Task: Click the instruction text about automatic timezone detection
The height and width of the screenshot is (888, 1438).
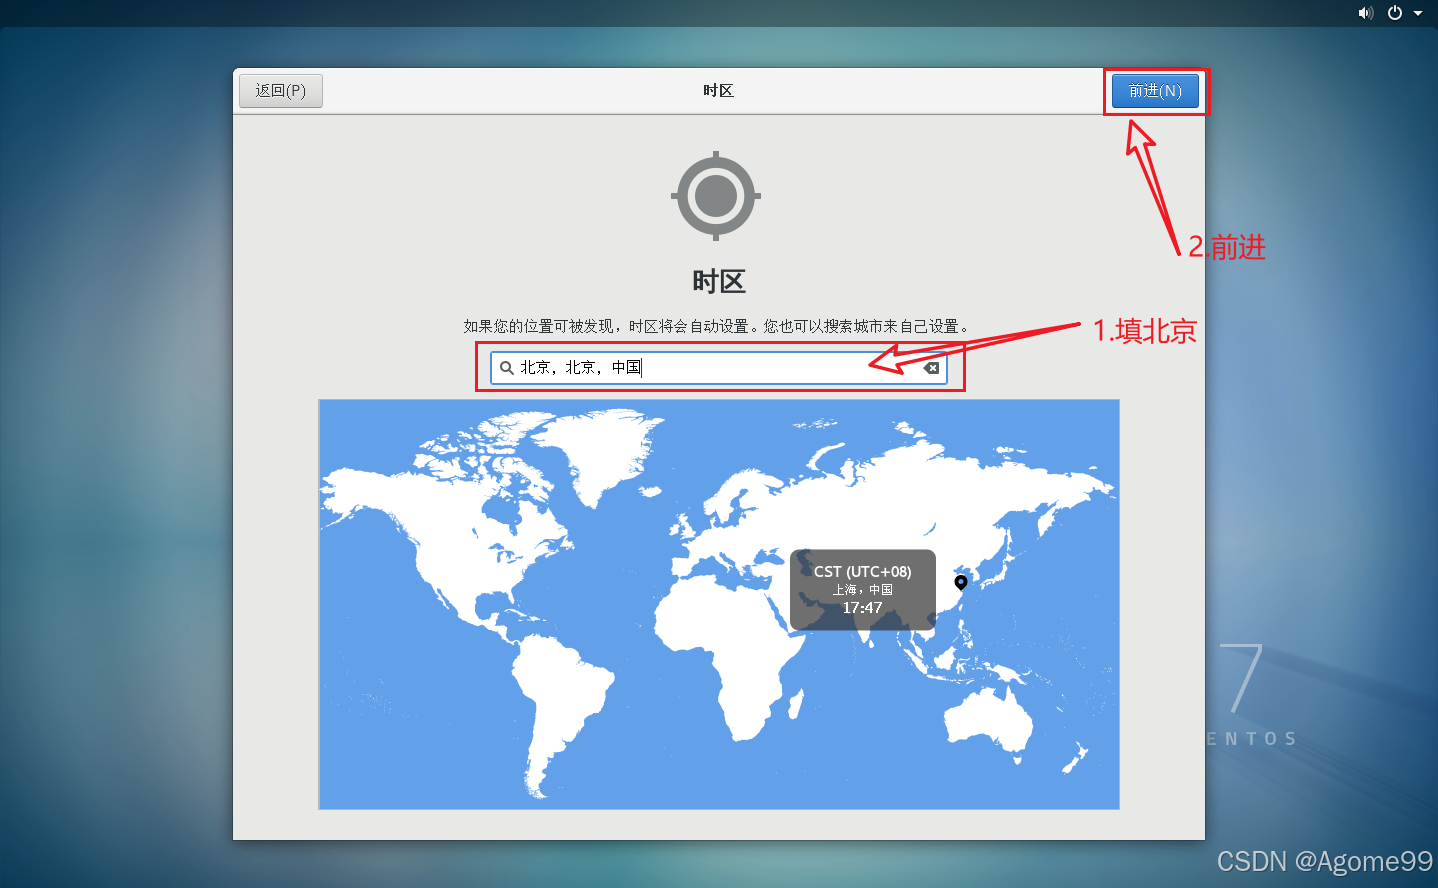Action: coord(716,325)
